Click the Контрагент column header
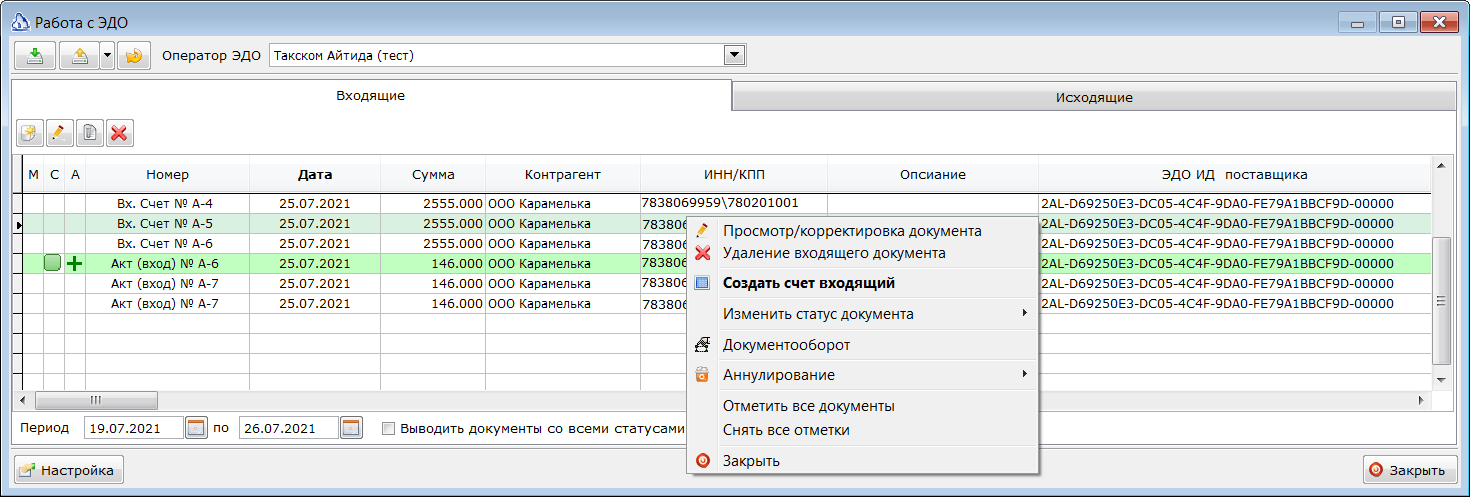The image size is (1470, 497). (562, 174)
